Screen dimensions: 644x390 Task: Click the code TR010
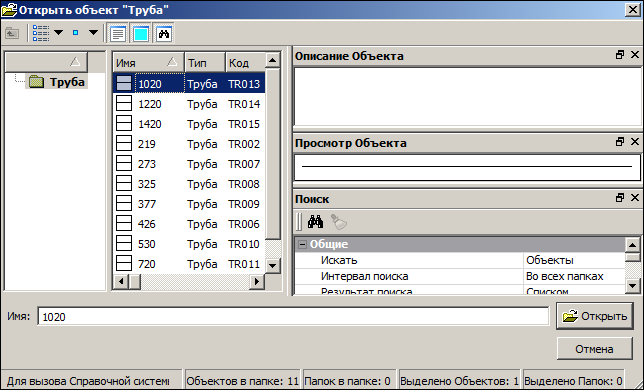(244, 244)
